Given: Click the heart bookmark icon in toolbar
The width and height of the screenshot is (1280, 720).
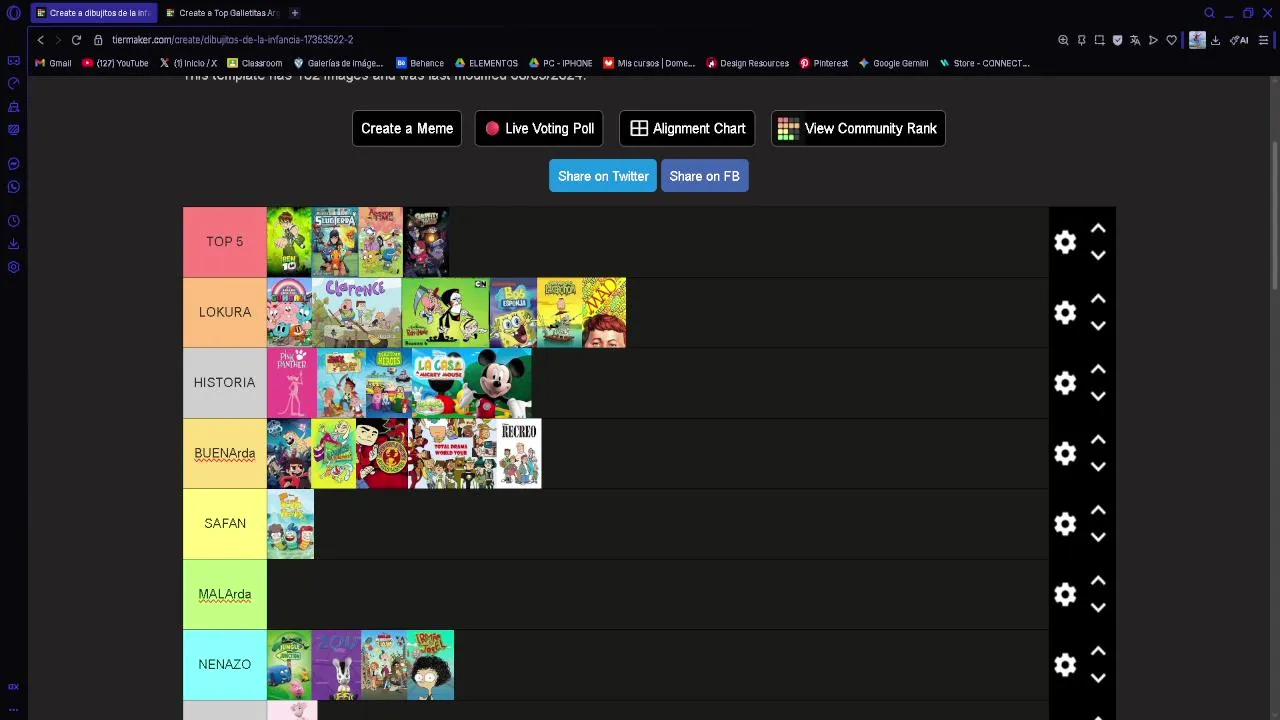Looking at the screenshot, I should [x=1171, y=40].
